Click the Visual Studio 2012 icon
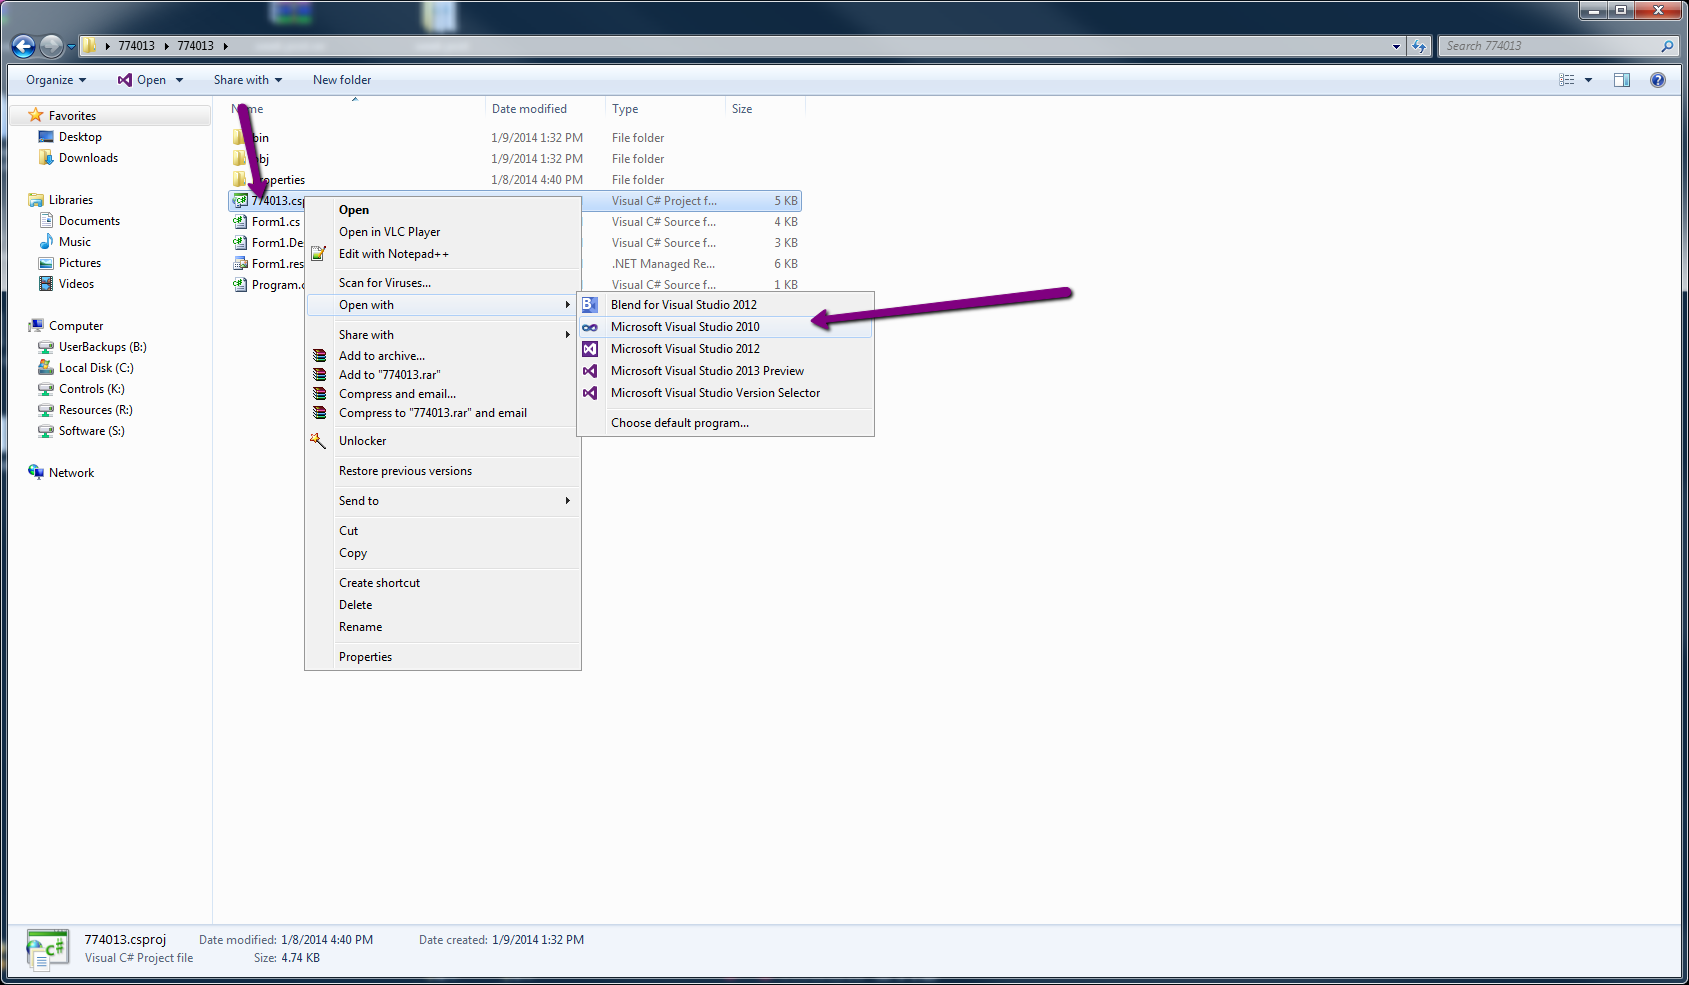Viewport: 1689px width, 985px height. tap(590, 349)
